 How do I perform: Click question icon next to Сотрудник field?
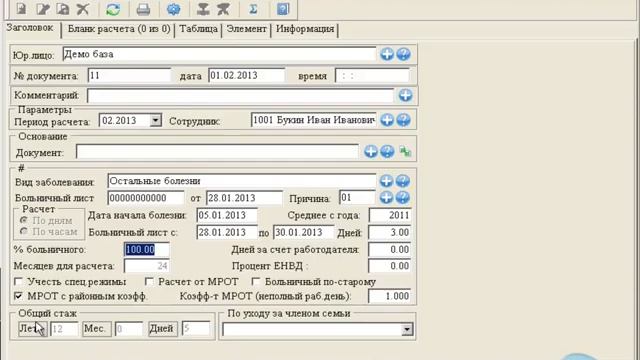coord(403,120)
